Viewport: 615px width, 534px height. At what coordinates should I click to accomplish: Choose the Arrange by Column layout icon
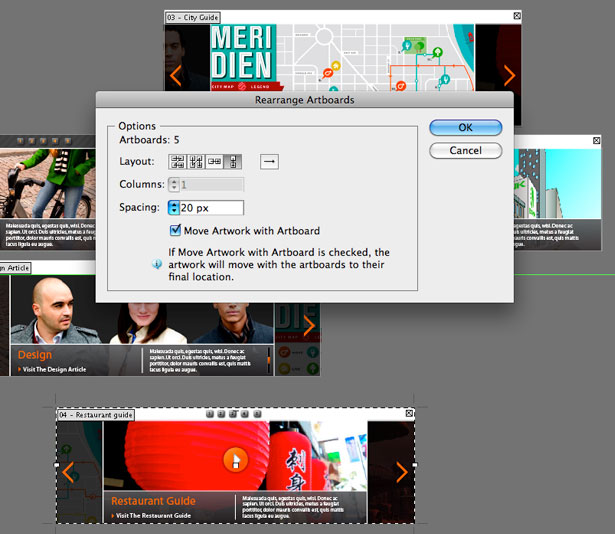[233, 162]
